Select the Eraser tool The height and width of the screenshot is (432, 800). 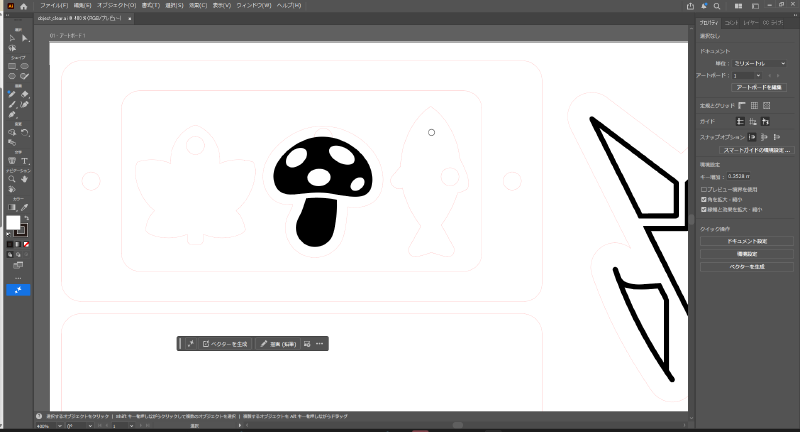pos(24,94)
